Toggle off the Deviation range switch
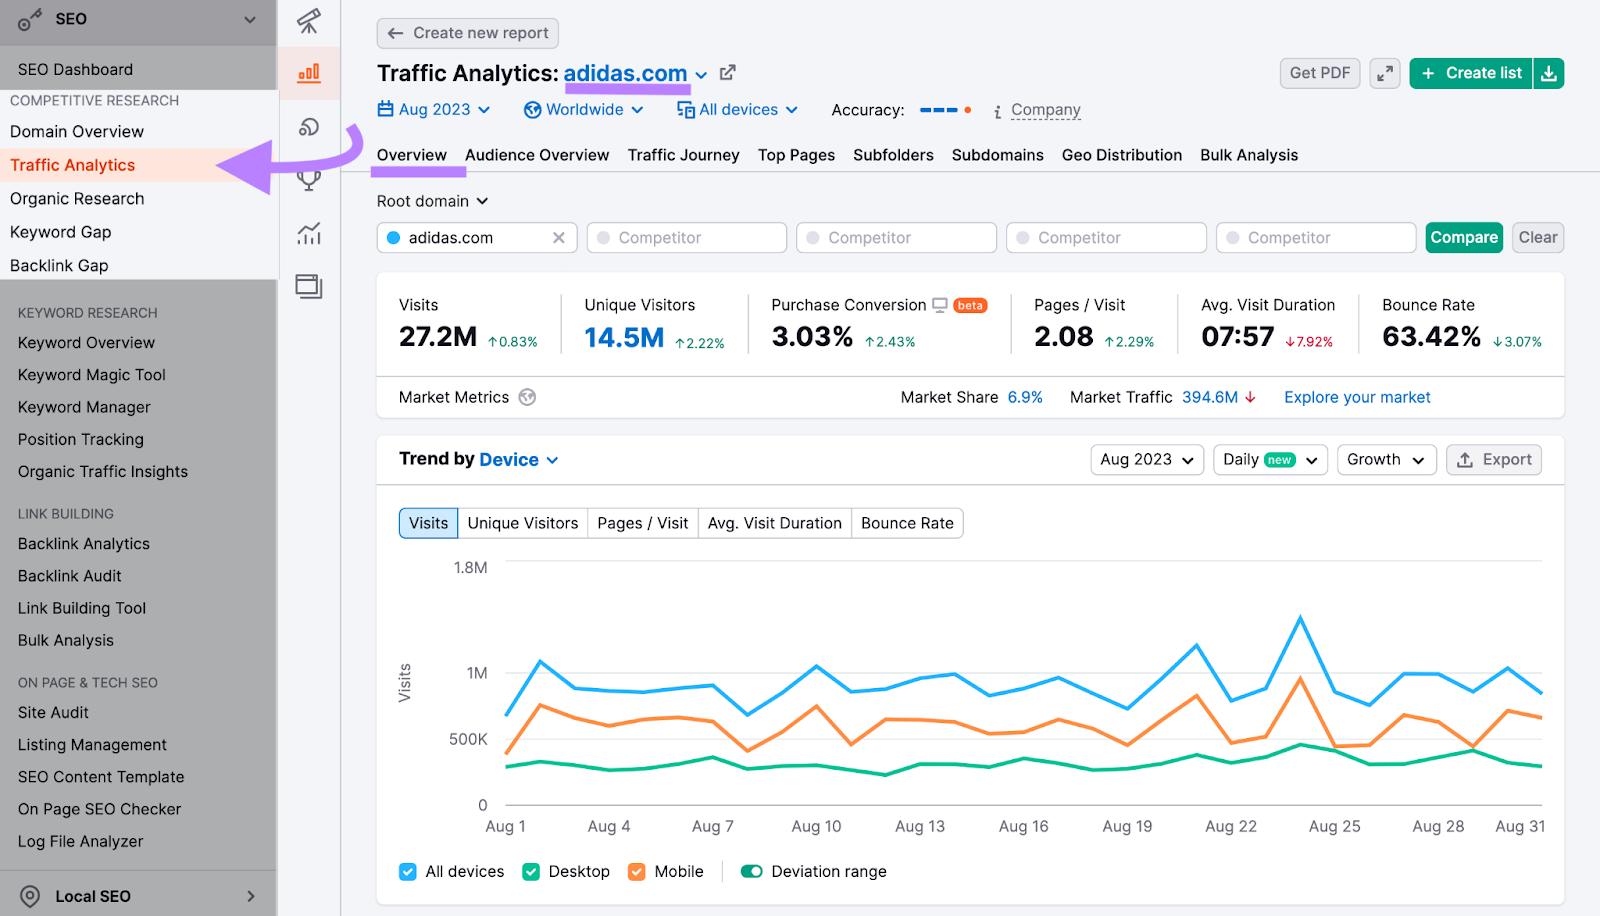The height and width of the screenshot is (916, 1600). tap(751, 871)
